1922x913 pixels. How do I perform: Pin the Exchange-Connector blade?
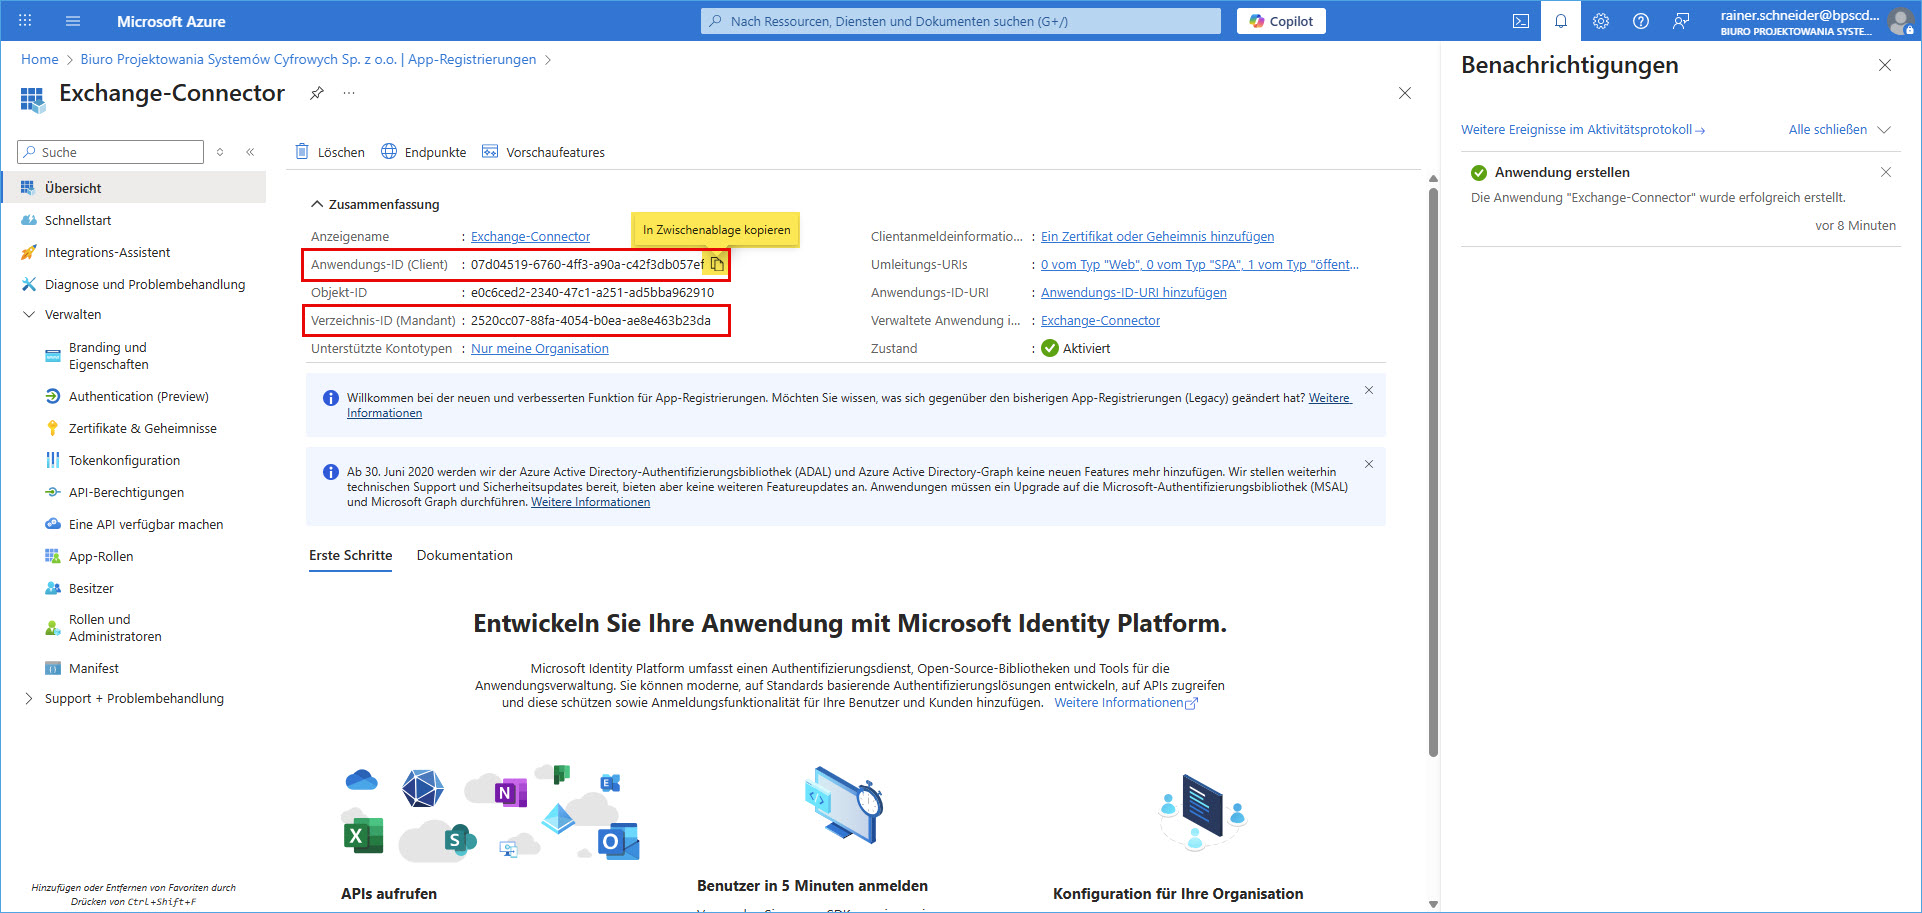(317, 93)
